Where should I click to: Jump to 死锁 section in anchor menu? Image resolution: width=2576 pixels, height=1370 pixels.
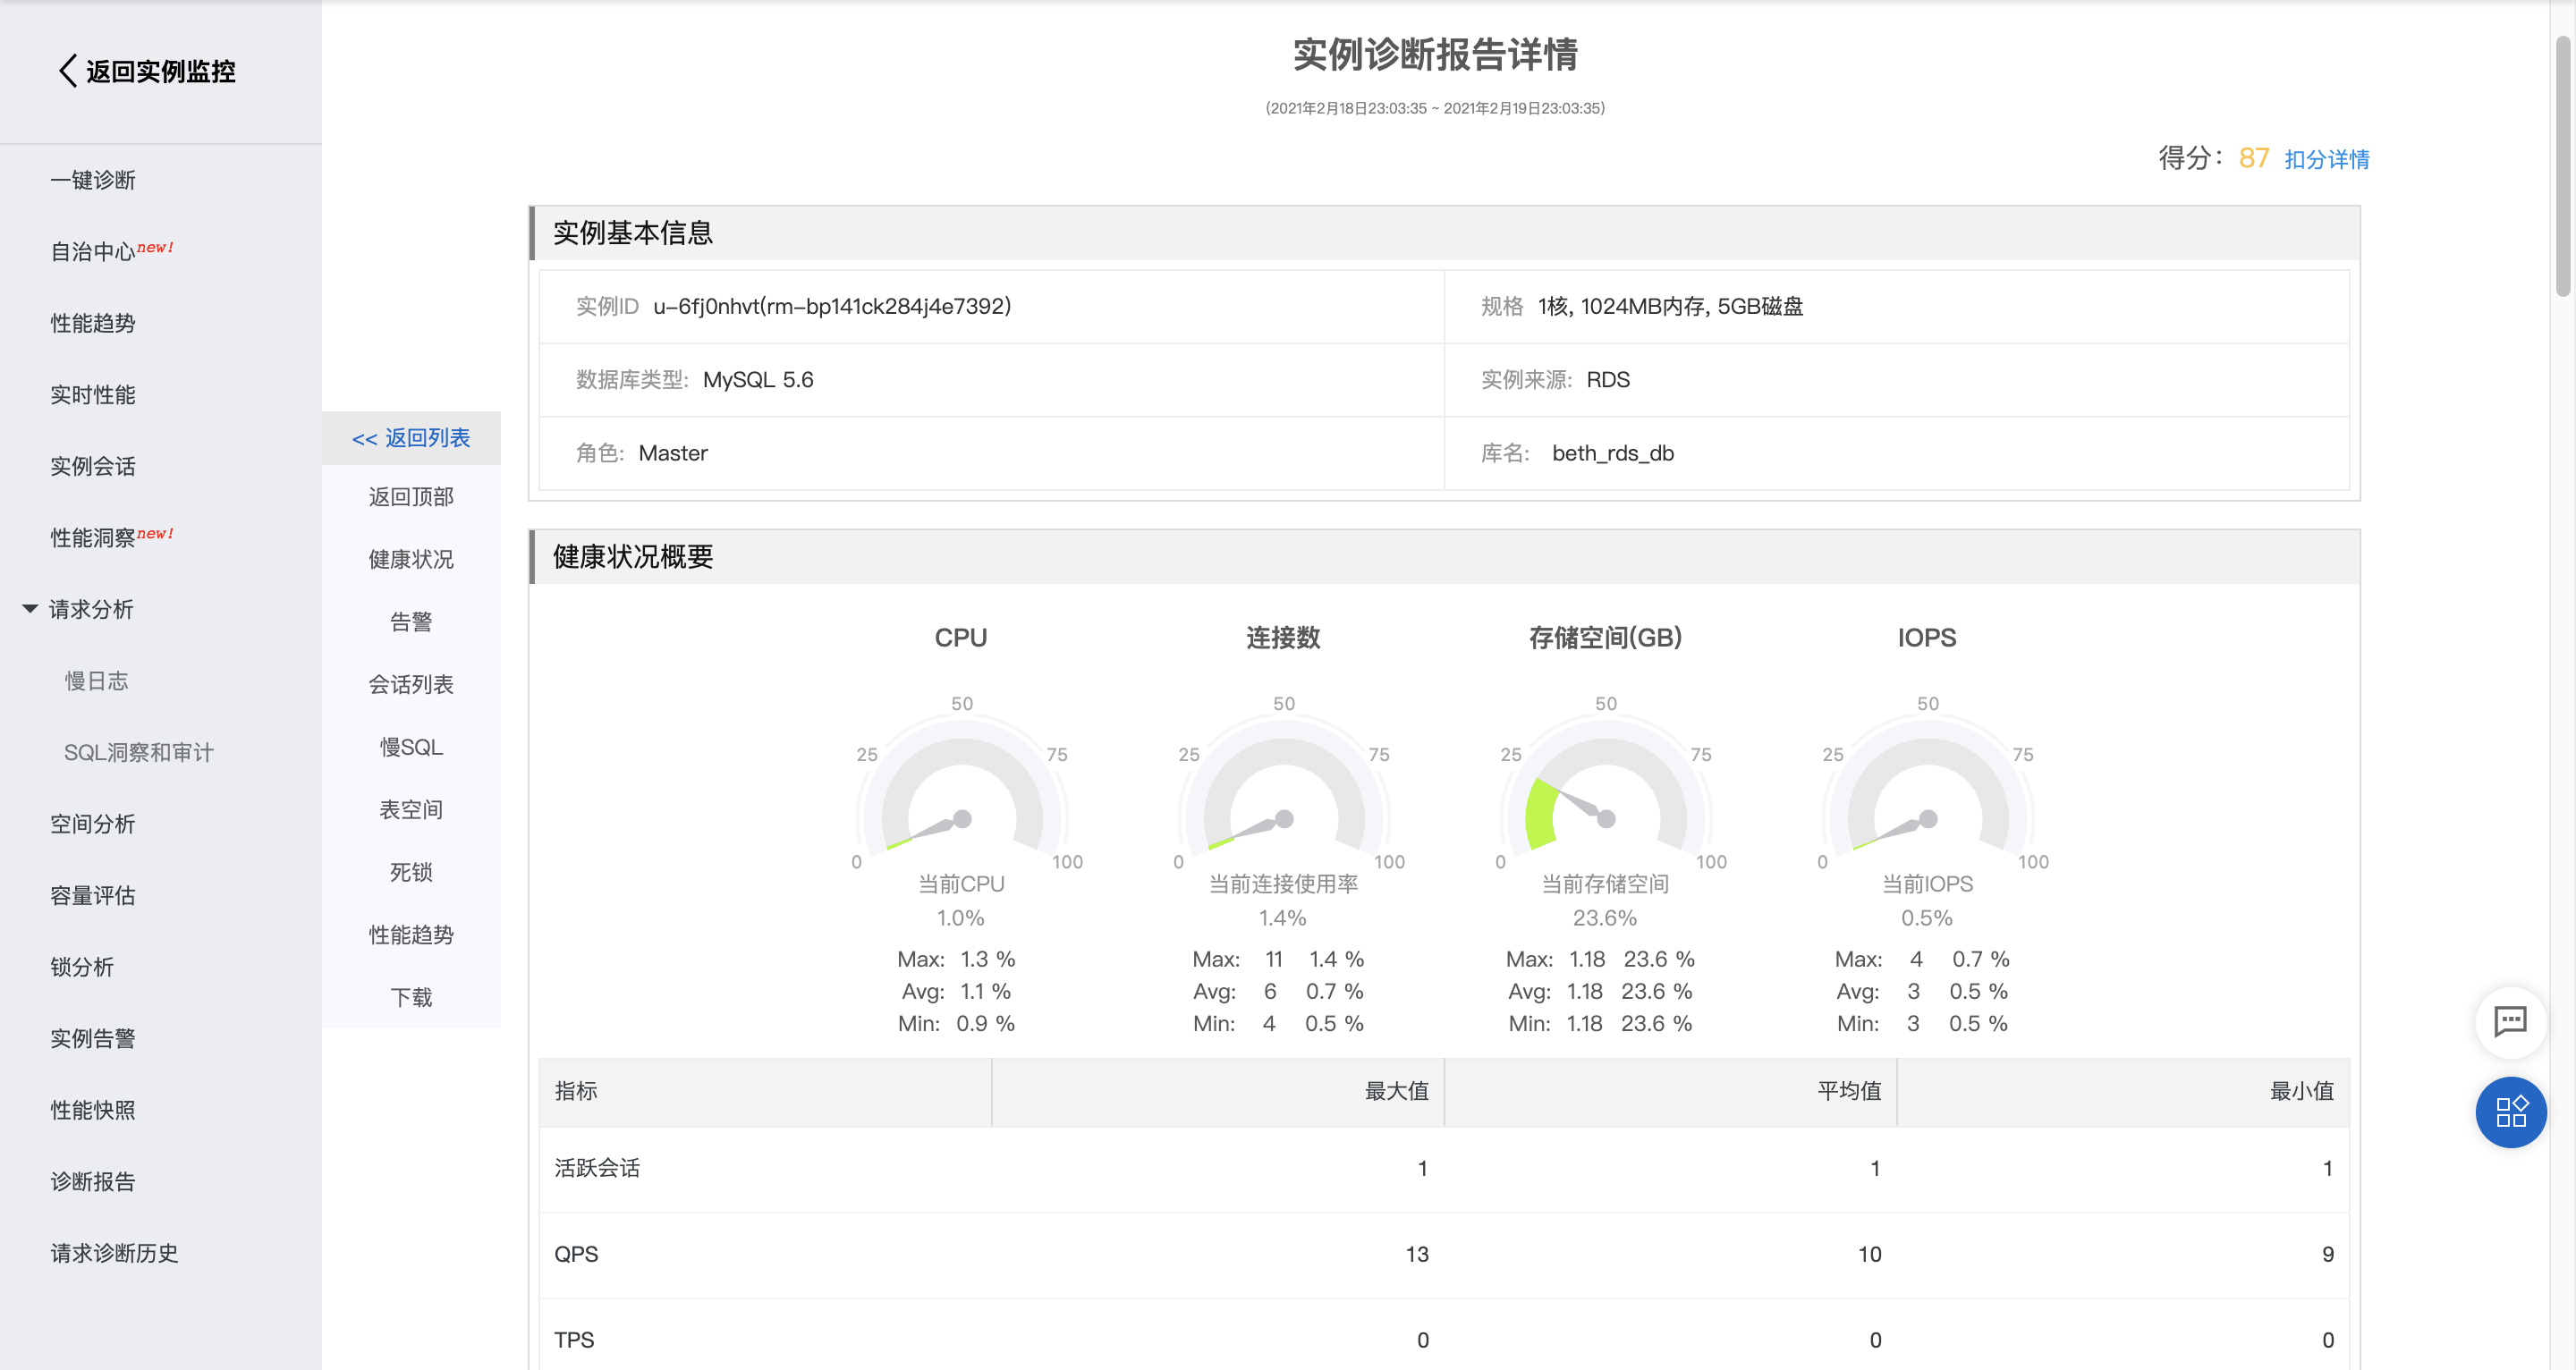411,872
